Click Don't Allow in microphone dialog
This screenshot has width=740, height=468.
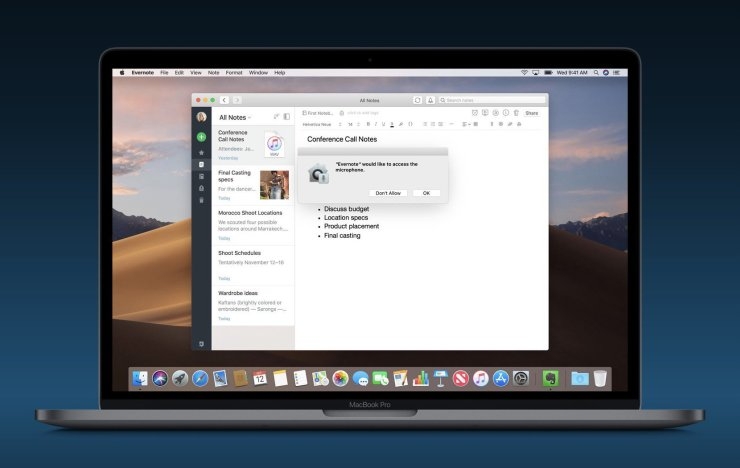(x=388, y=193)
